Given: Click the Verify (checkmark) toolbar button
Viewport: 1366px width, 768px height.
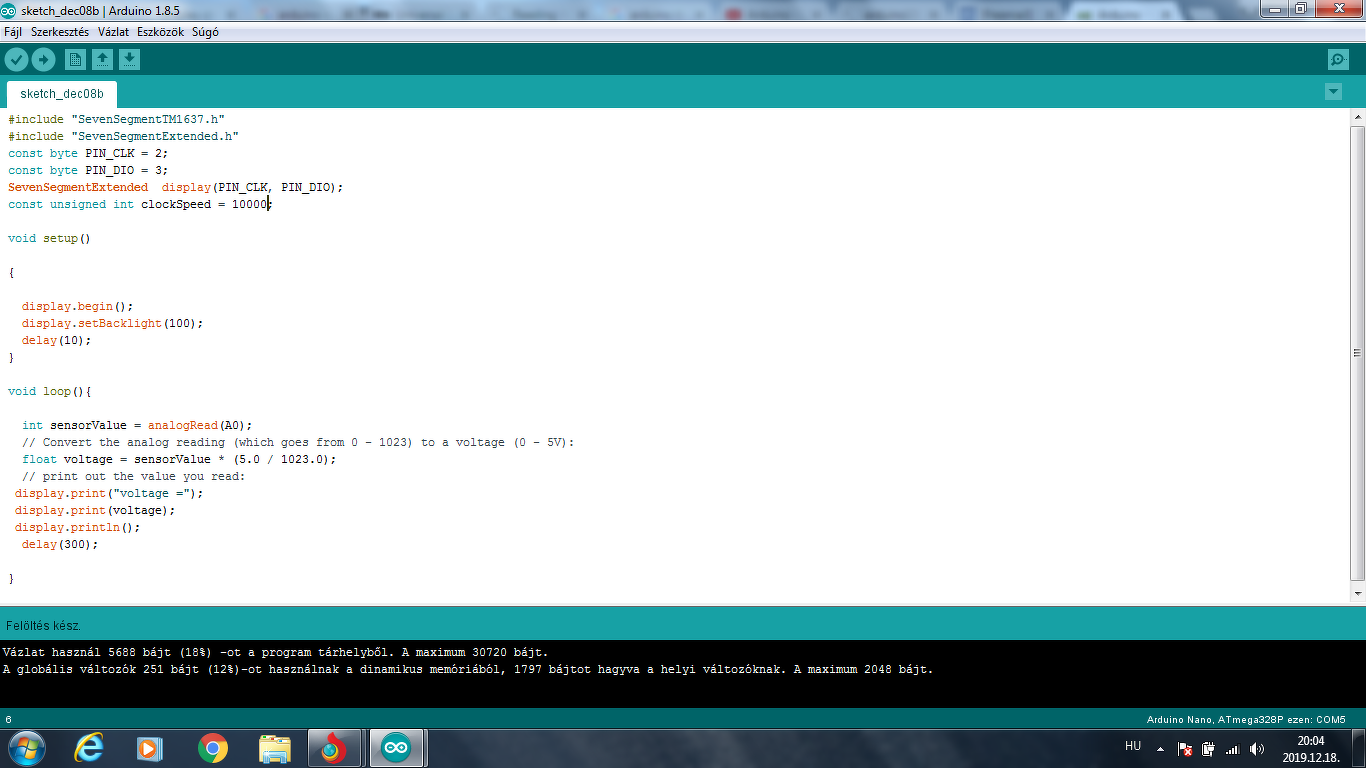Looking at the screenshot, I should click(16, 60).
